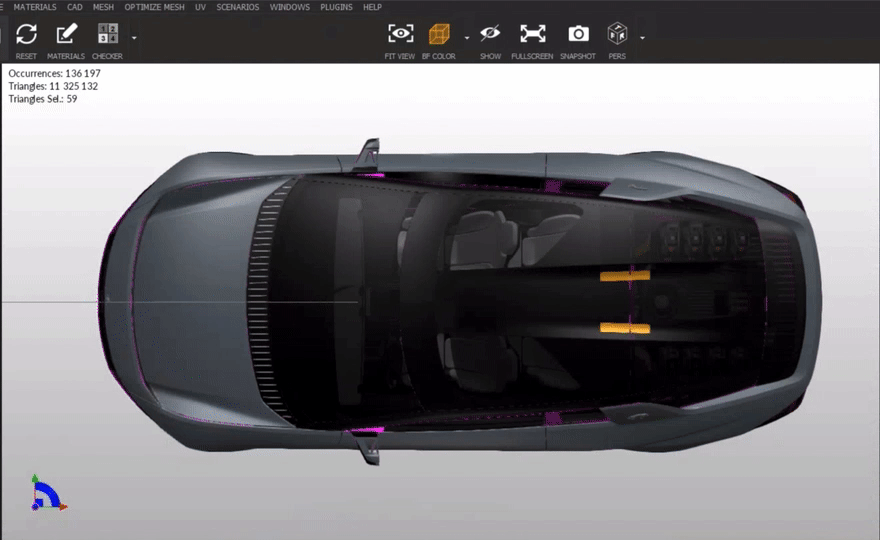Open the Help menu

coord(372,7)
